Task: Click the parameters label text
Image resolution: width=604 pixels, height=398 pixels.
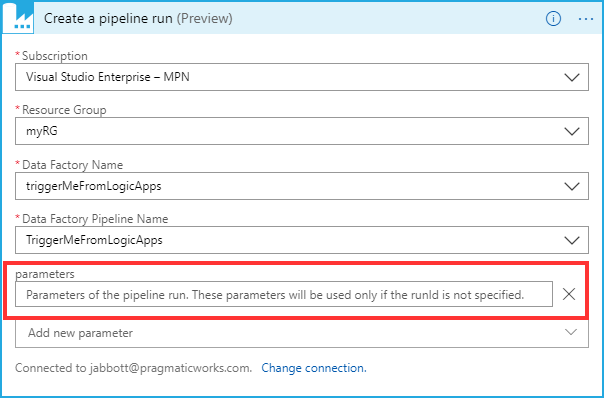Action: point(45,274)
